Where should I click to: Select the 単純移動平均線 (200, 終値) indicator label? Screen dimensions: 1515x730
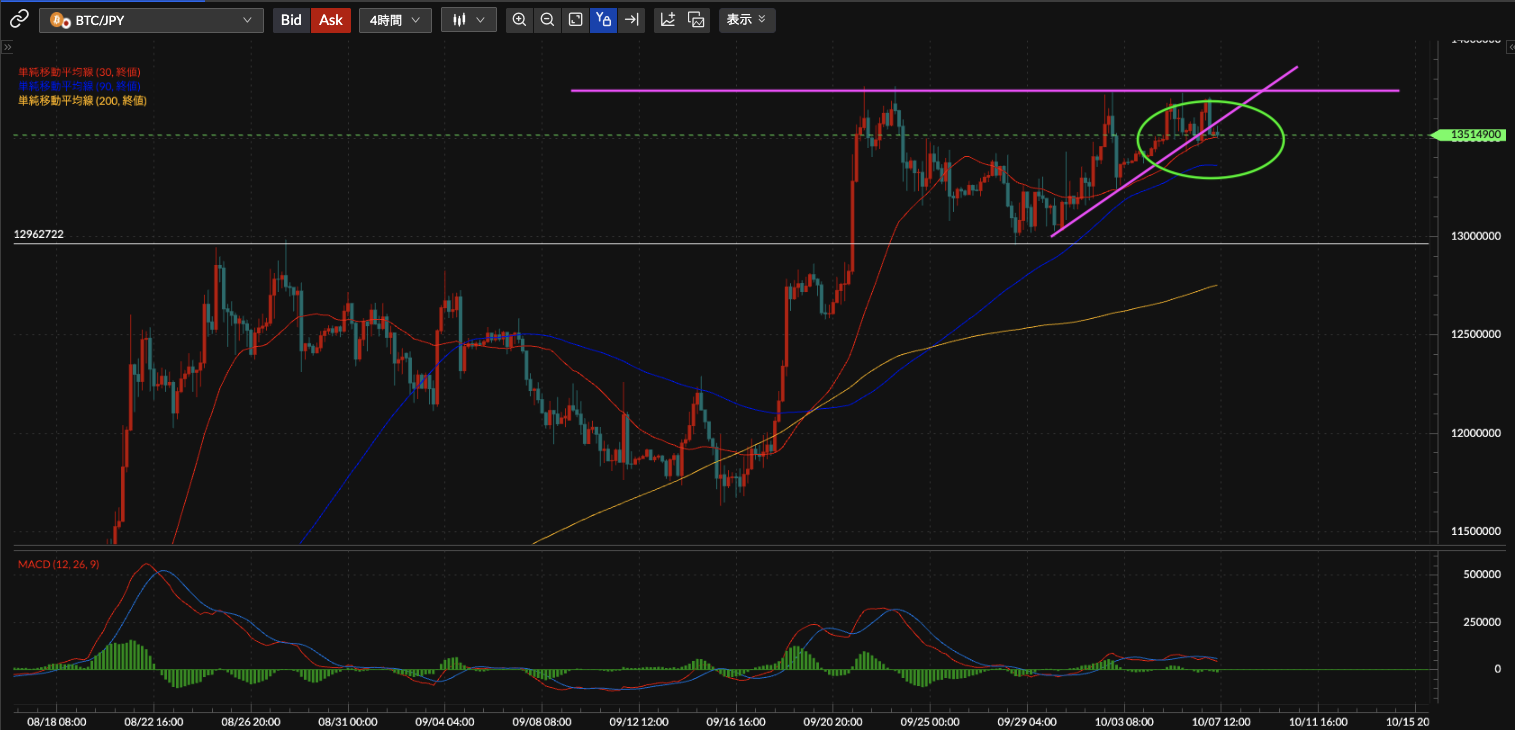82,100
